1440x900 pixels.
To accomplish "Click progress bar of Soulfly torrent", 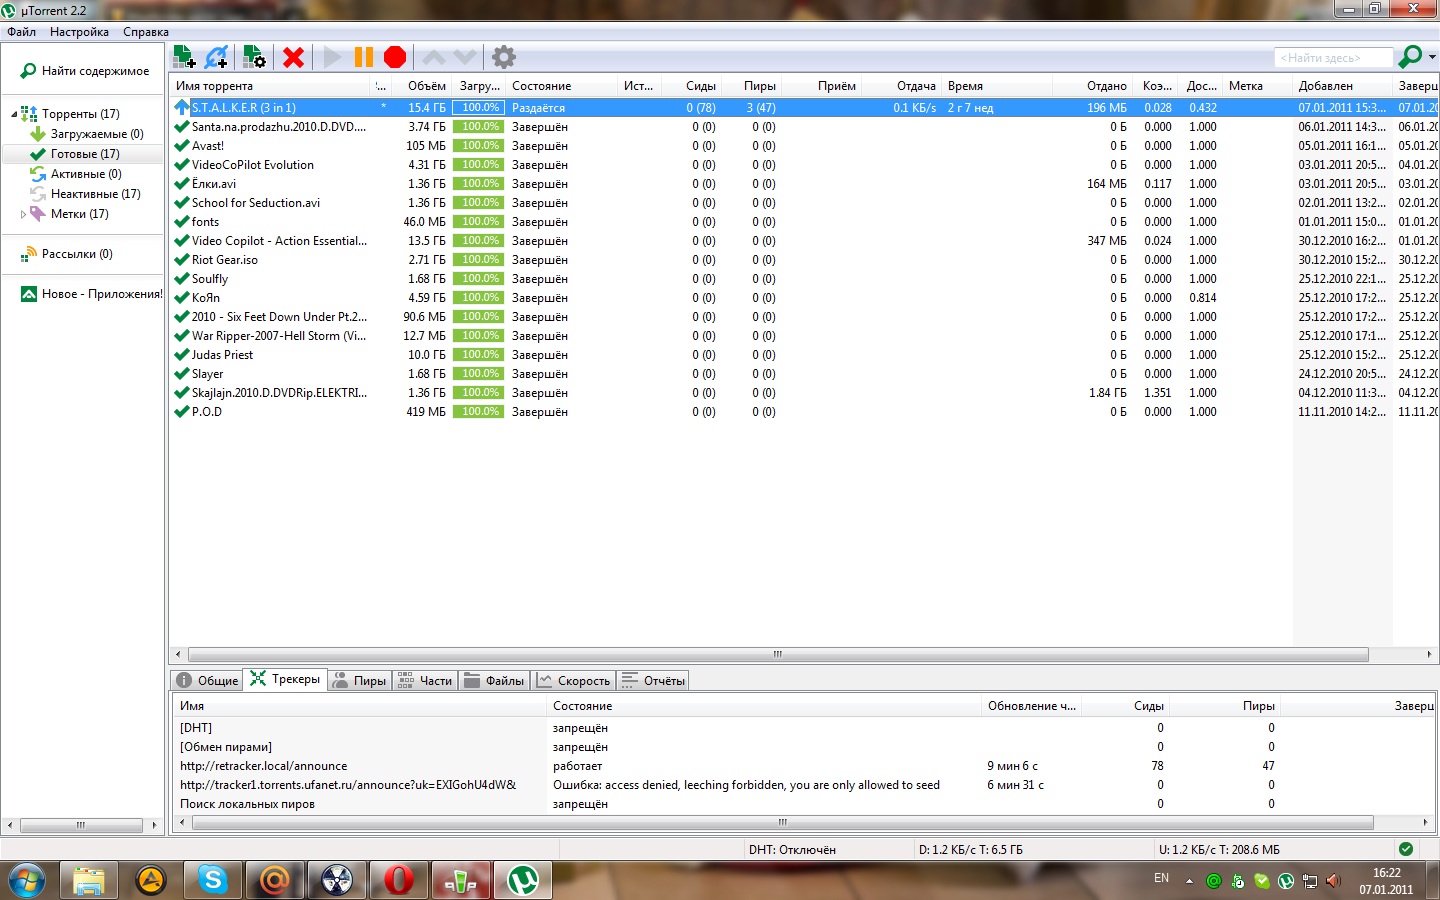I will (x=478, y=279).
